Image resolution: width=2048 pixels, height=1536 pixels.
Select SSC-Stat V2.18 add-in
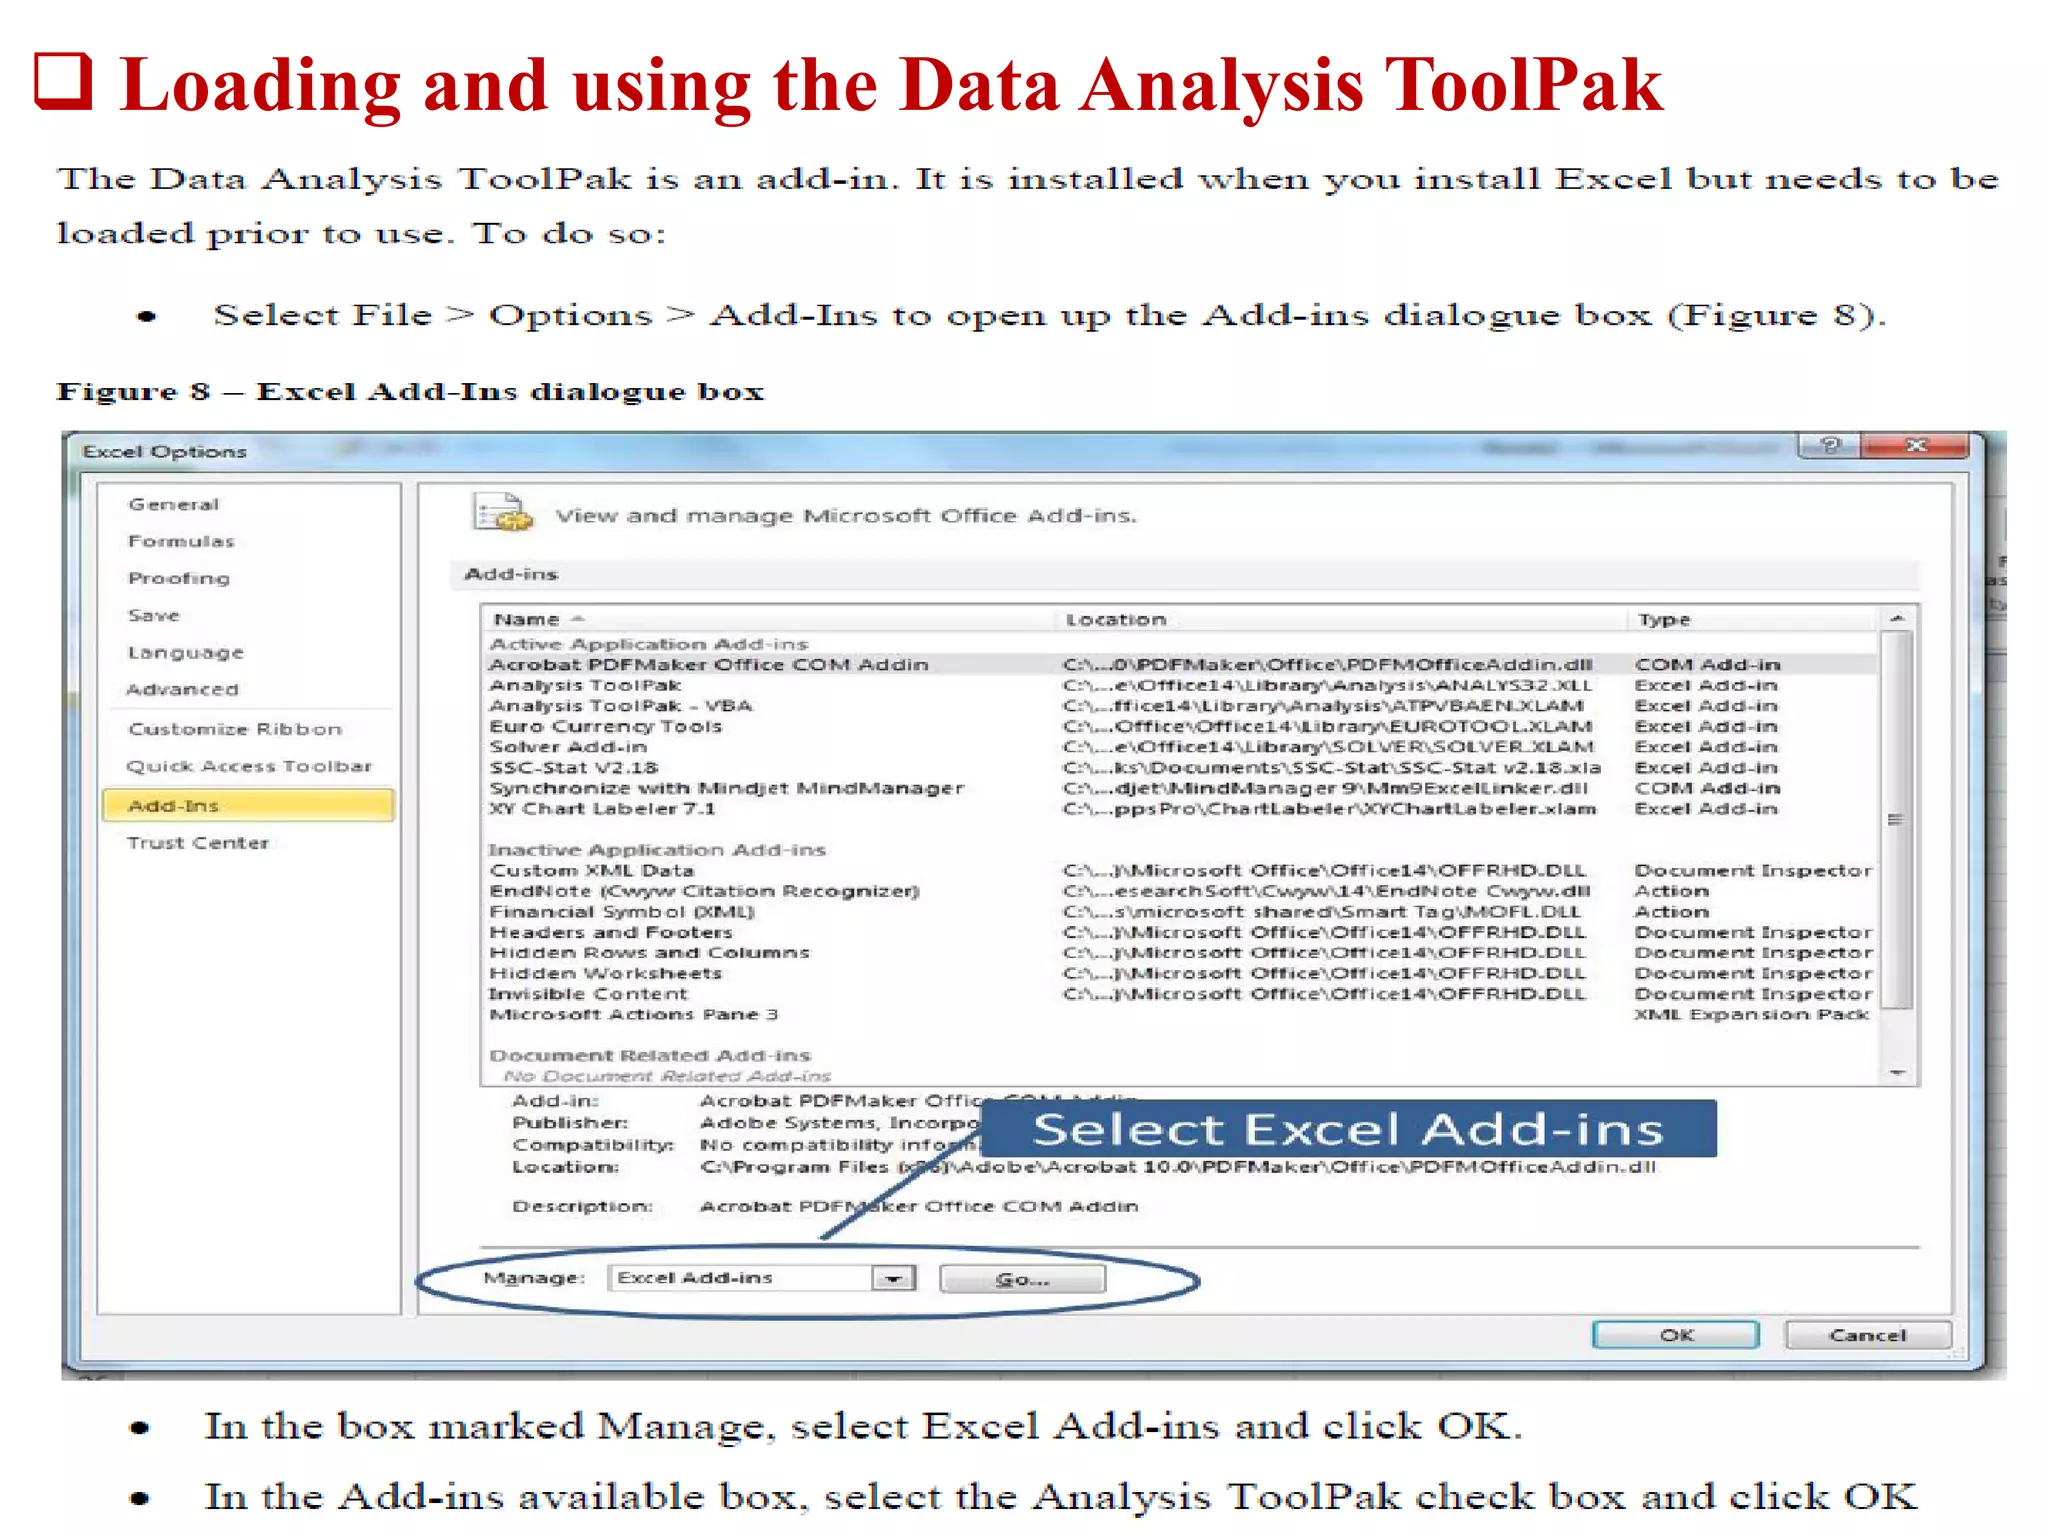(x=1180, y=767)
